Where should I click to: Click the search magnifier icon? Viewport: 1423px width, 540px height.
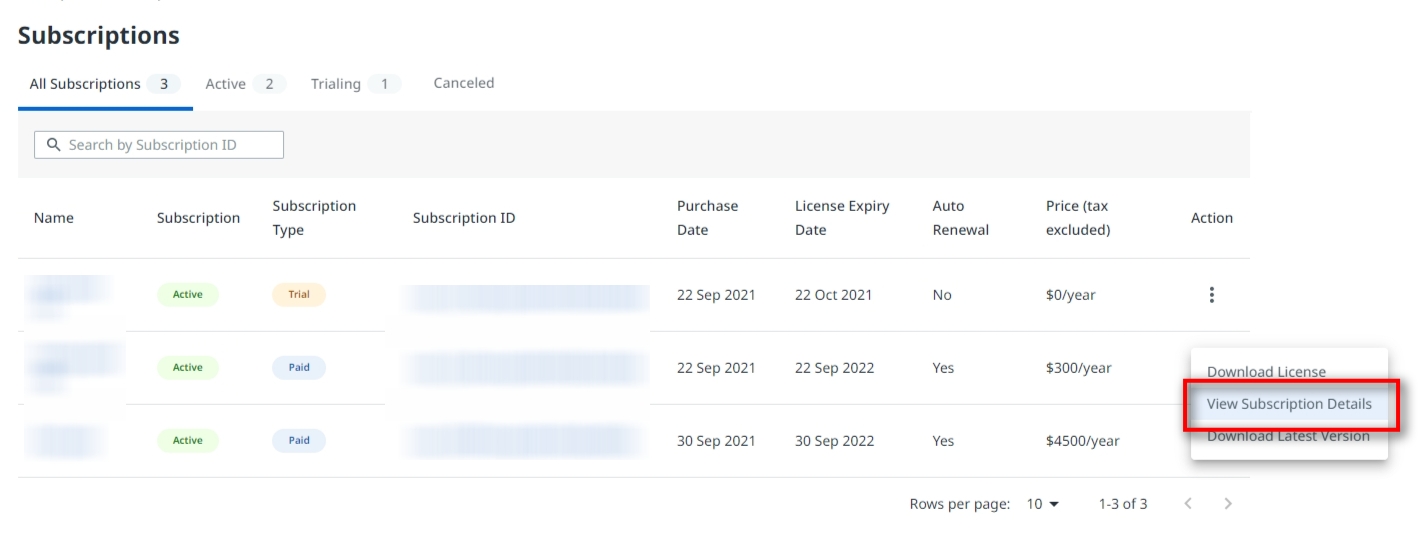click(x=54, y=145)
